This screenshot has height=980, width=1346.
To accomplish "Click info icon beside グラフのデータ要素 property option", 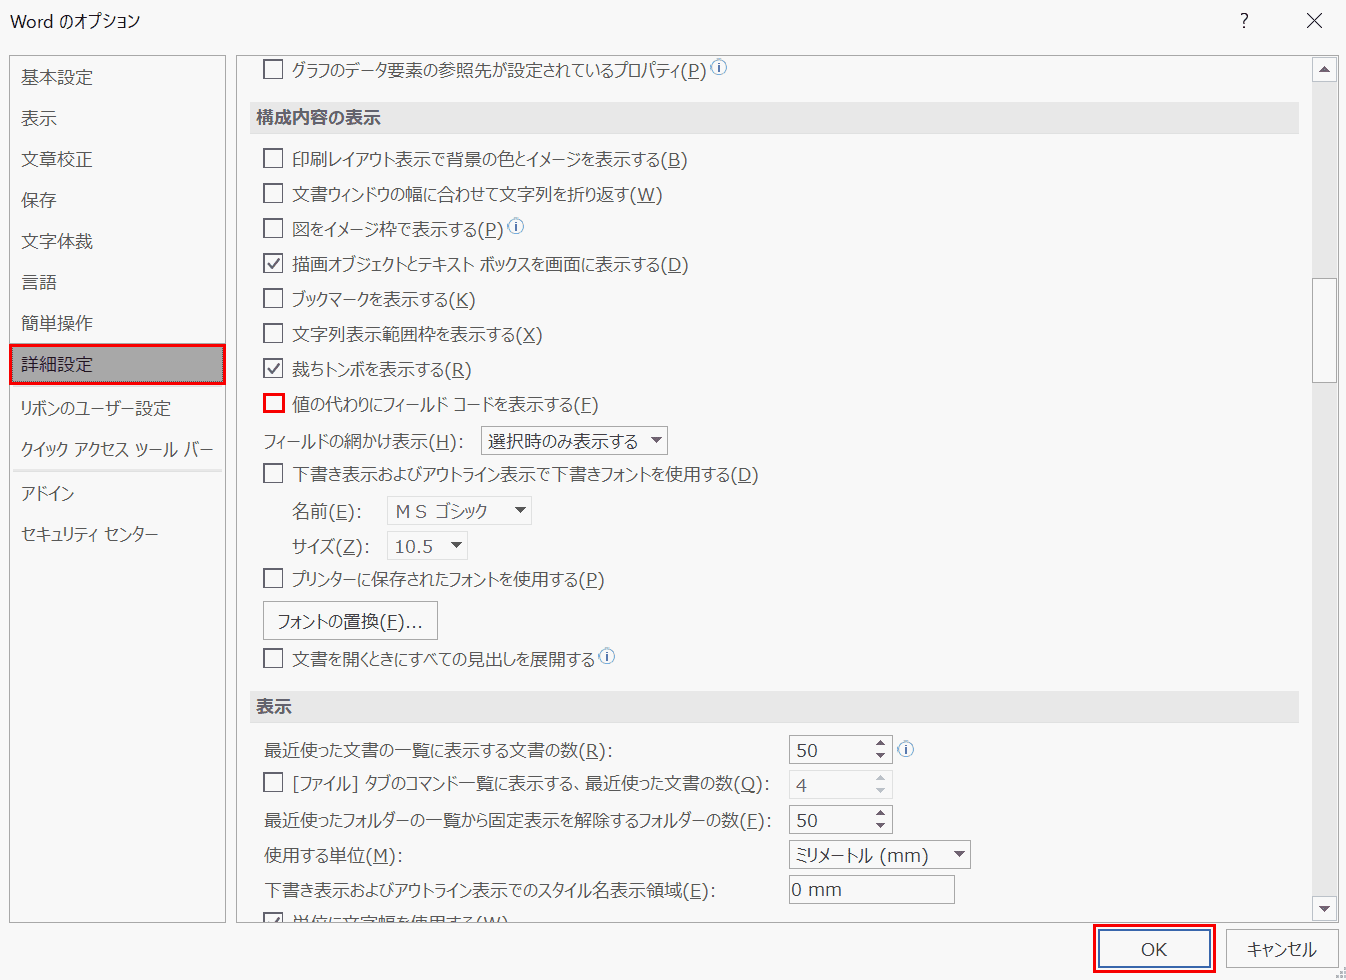I will (719, 68).
